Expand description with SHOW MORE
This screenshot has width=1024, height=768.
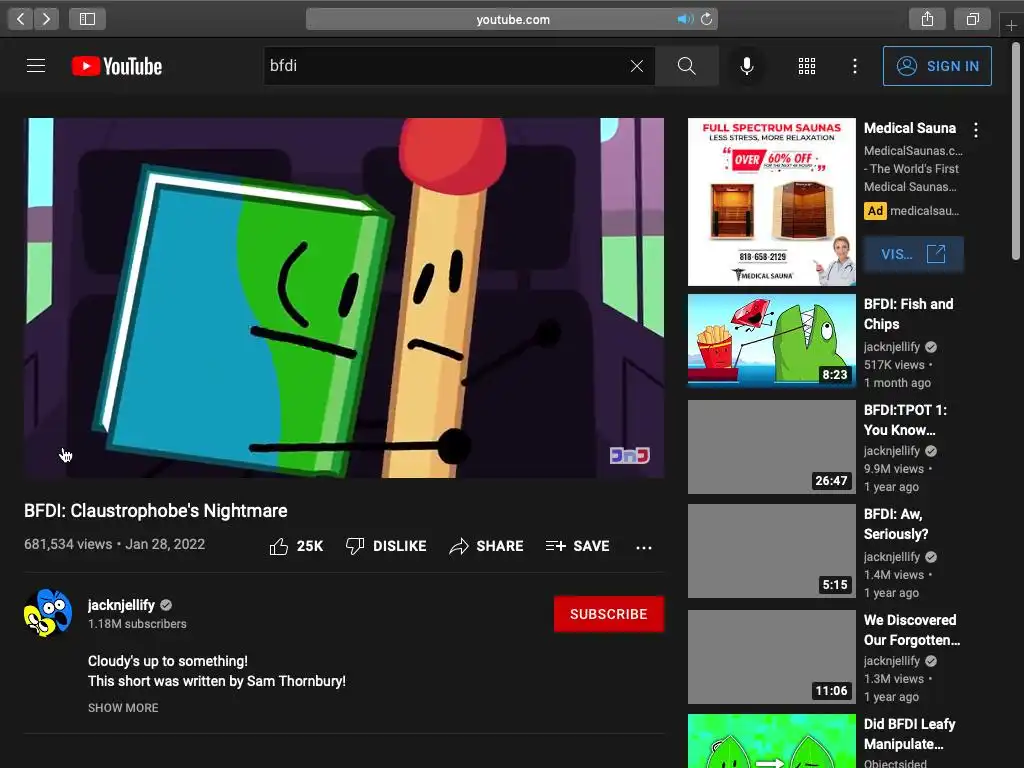coord(123,707)
